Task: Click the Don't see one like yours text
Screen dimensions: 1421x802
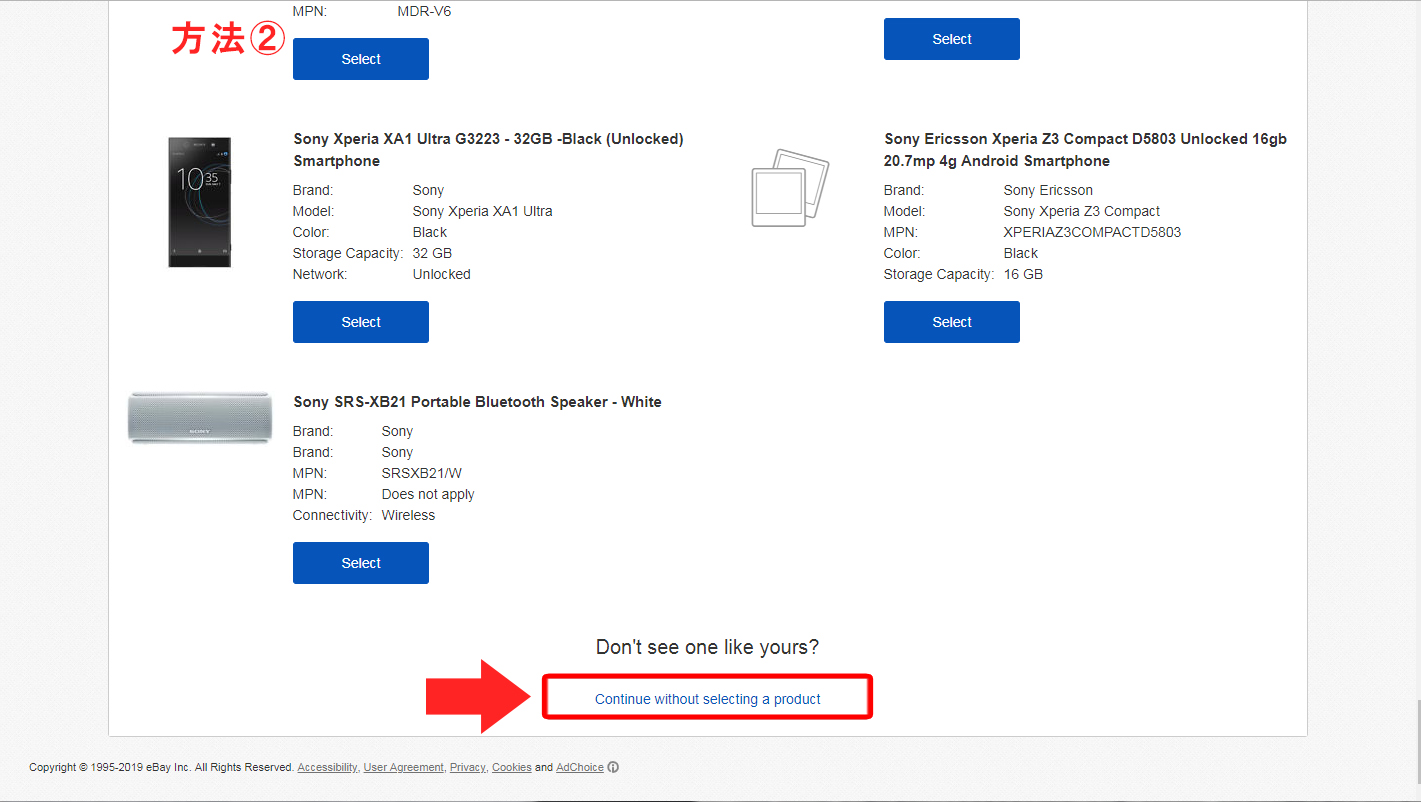Action: [x=706, y=647]
